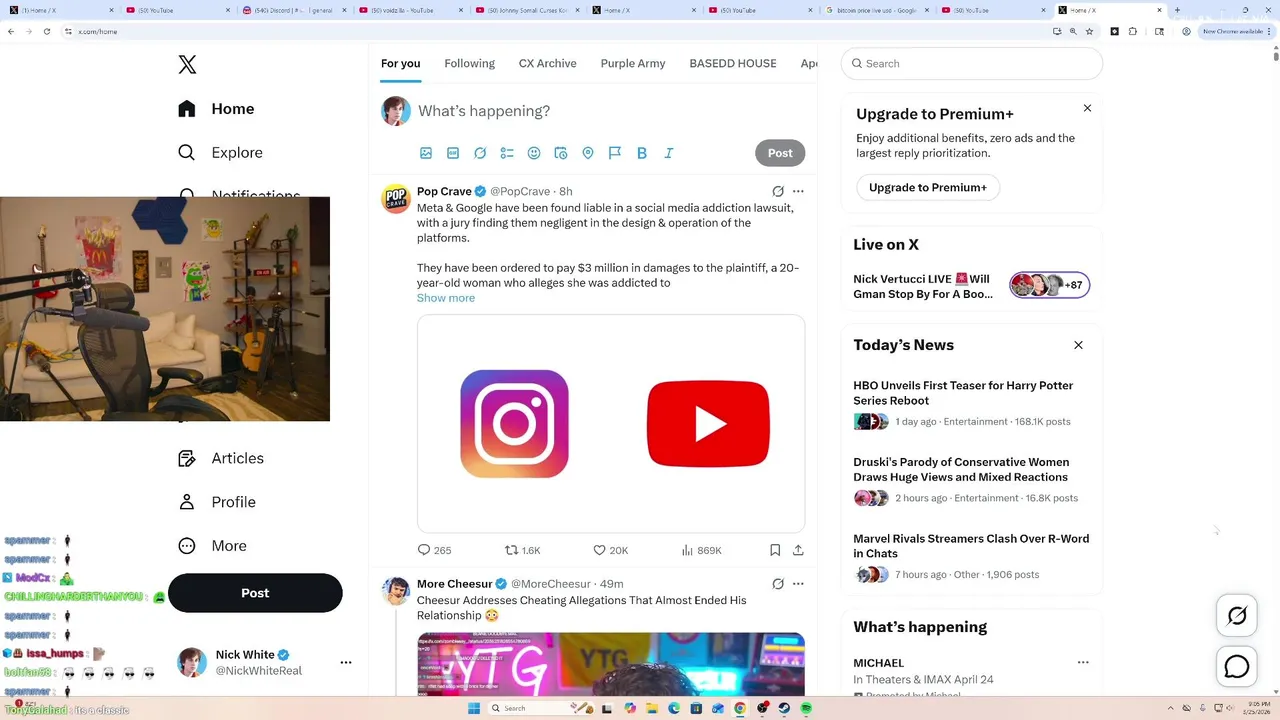The height and width of the screenshot is (720, 1280).
Task: Reply to the Pop Crave post
Action: coord(434,550)
